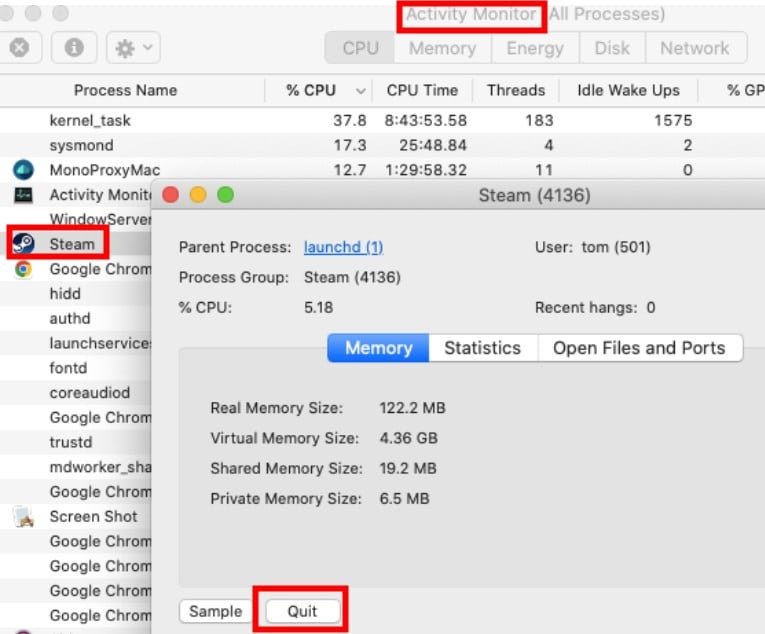The image size is (765, 634).
Task: Click the Quit button for Steam
Action: pos(302,612)
